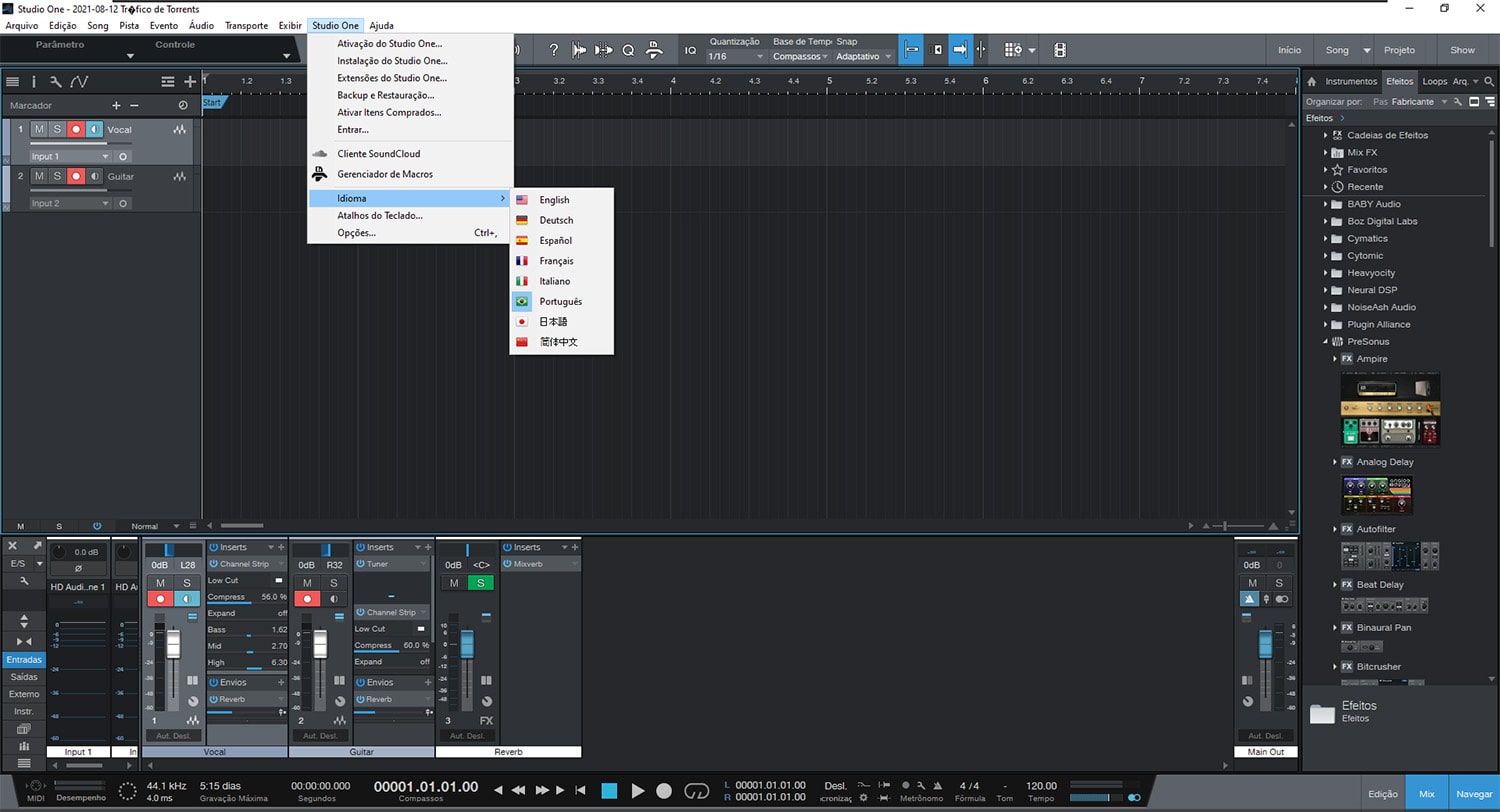1500x812 pixels.
Task: Toggle Channel Strip power on Vocal channel
Action: click(213, 564)
